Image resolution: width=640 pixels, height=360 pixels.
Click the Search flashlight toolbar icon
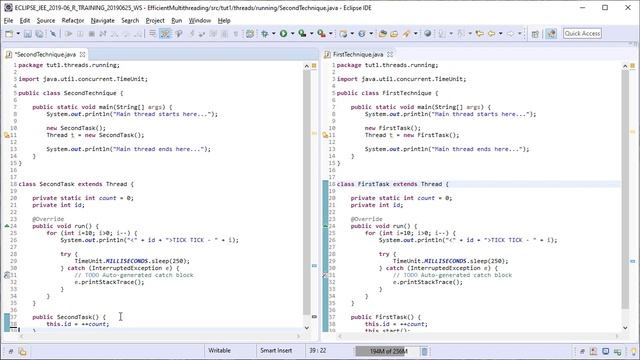[407, 34]
